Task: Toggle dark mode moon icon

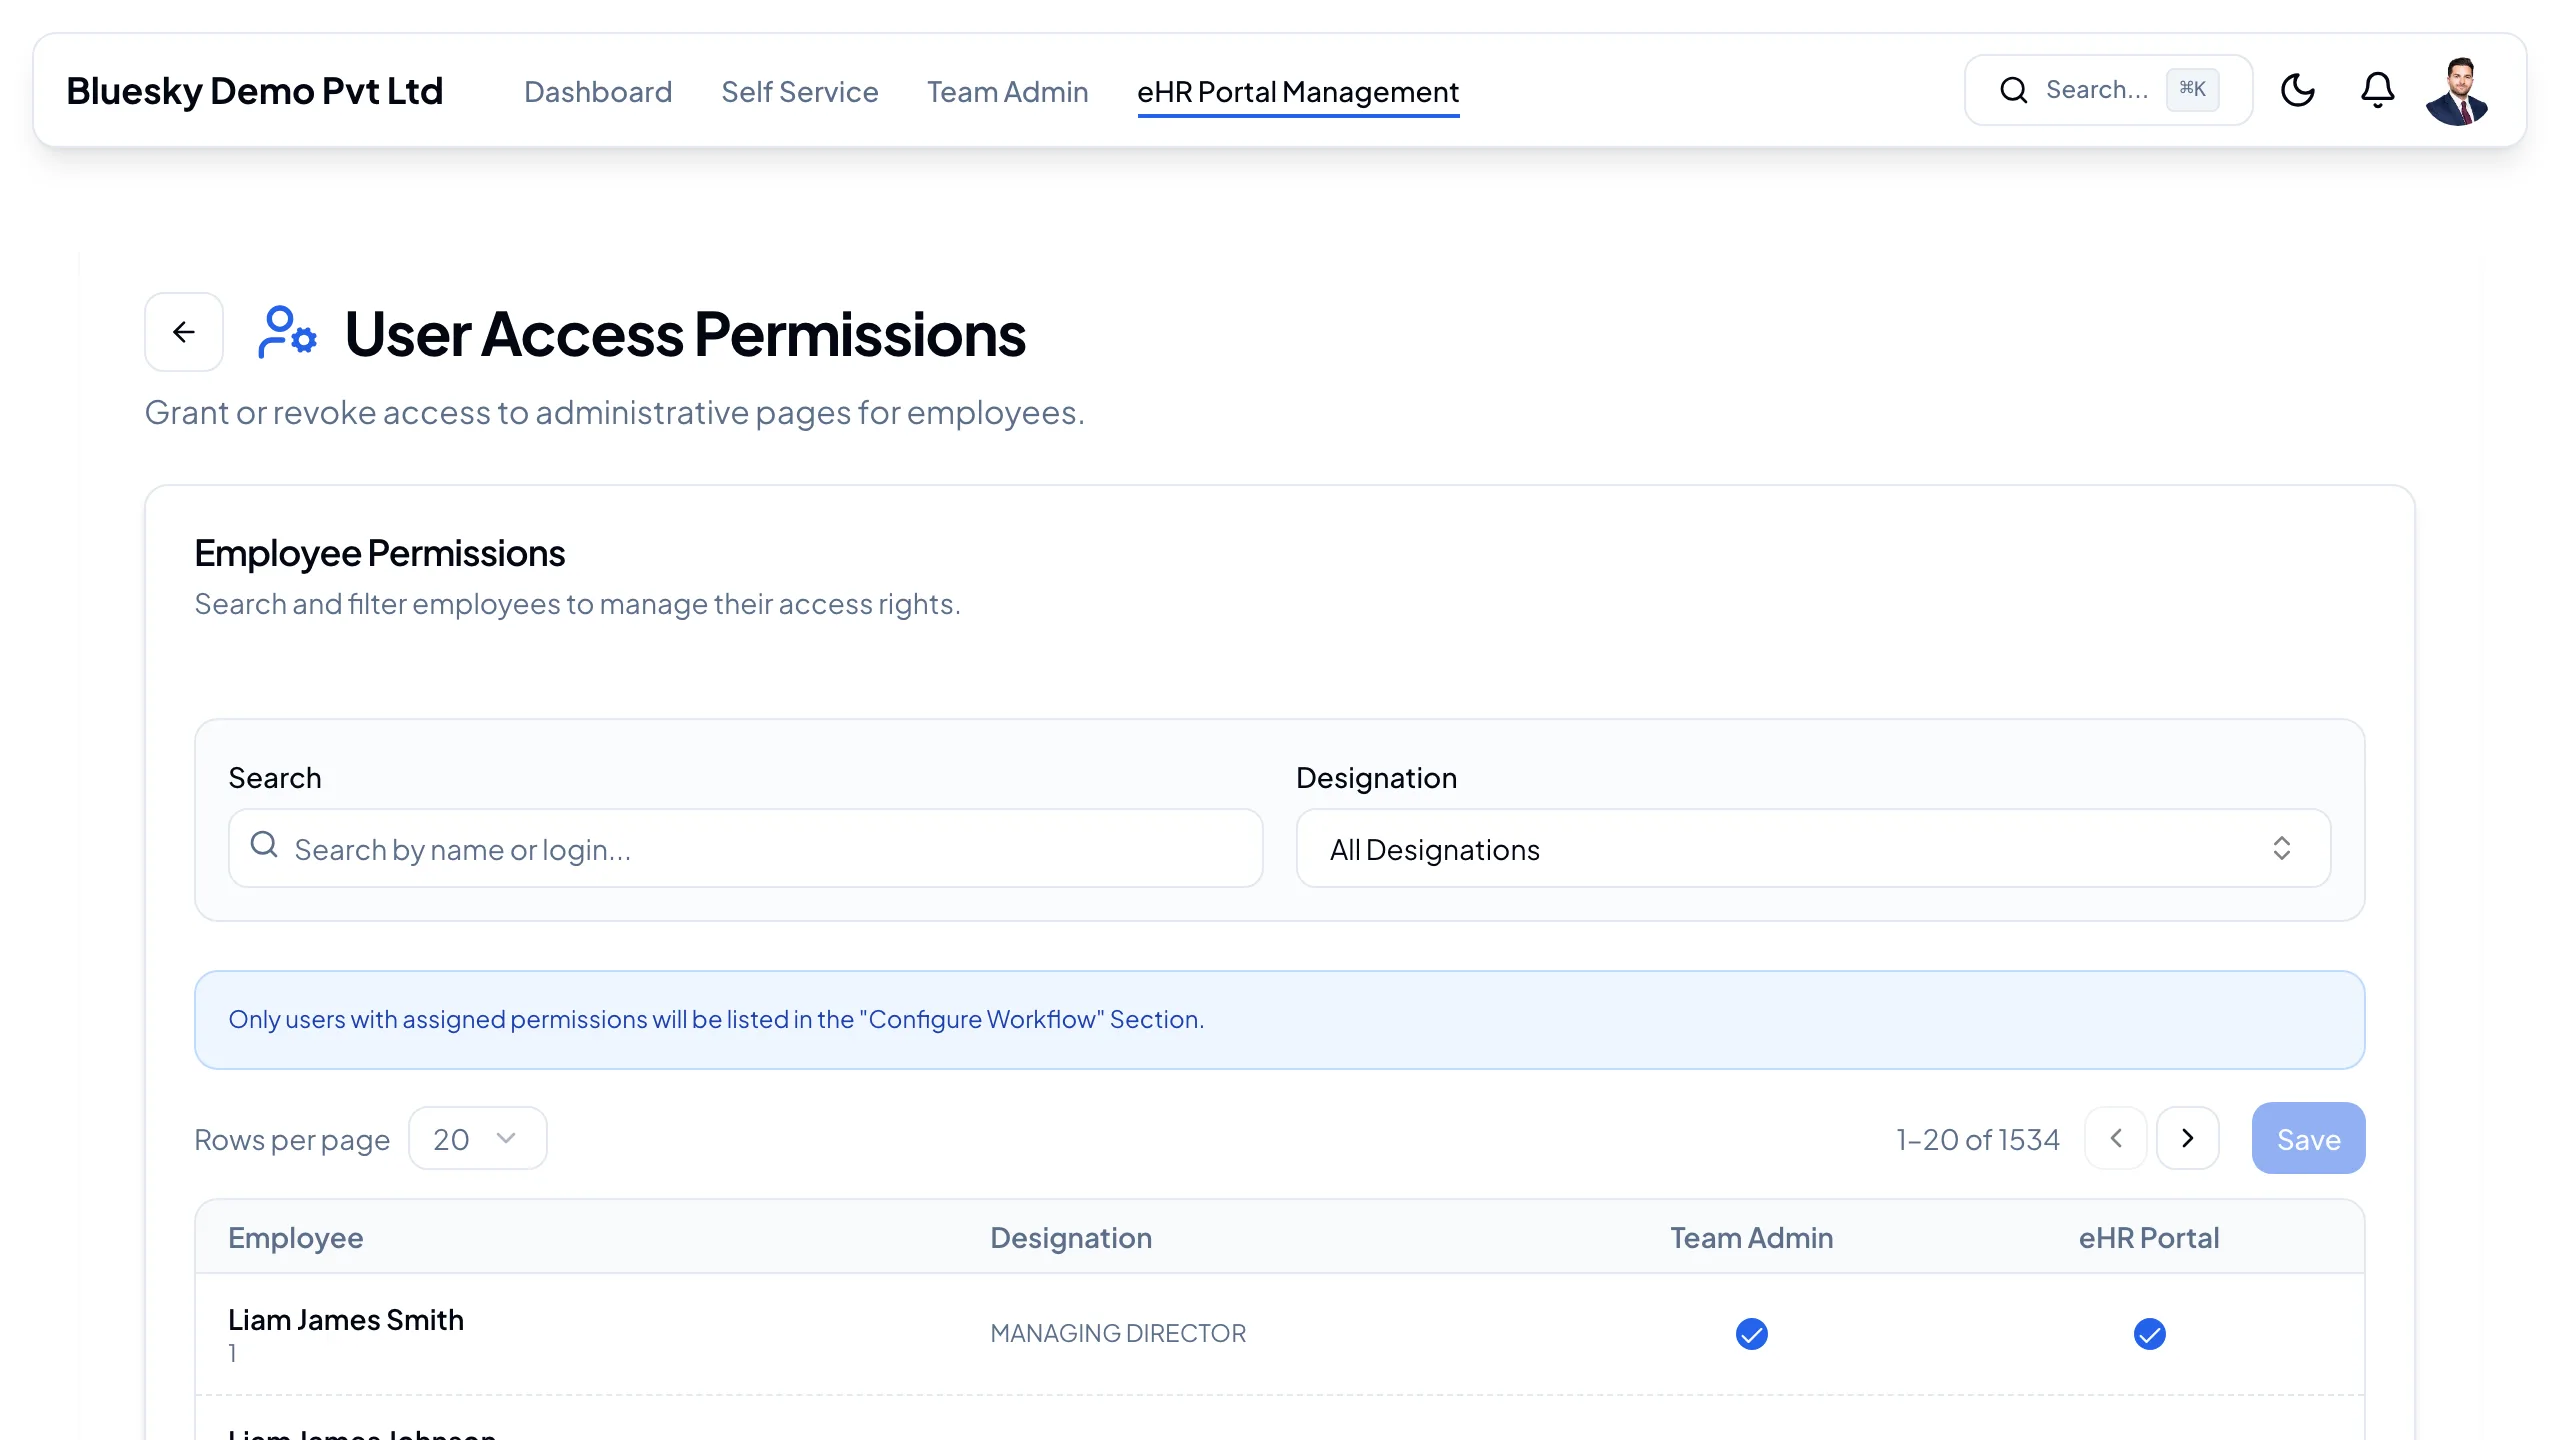Action: [x=2298, y=90]
